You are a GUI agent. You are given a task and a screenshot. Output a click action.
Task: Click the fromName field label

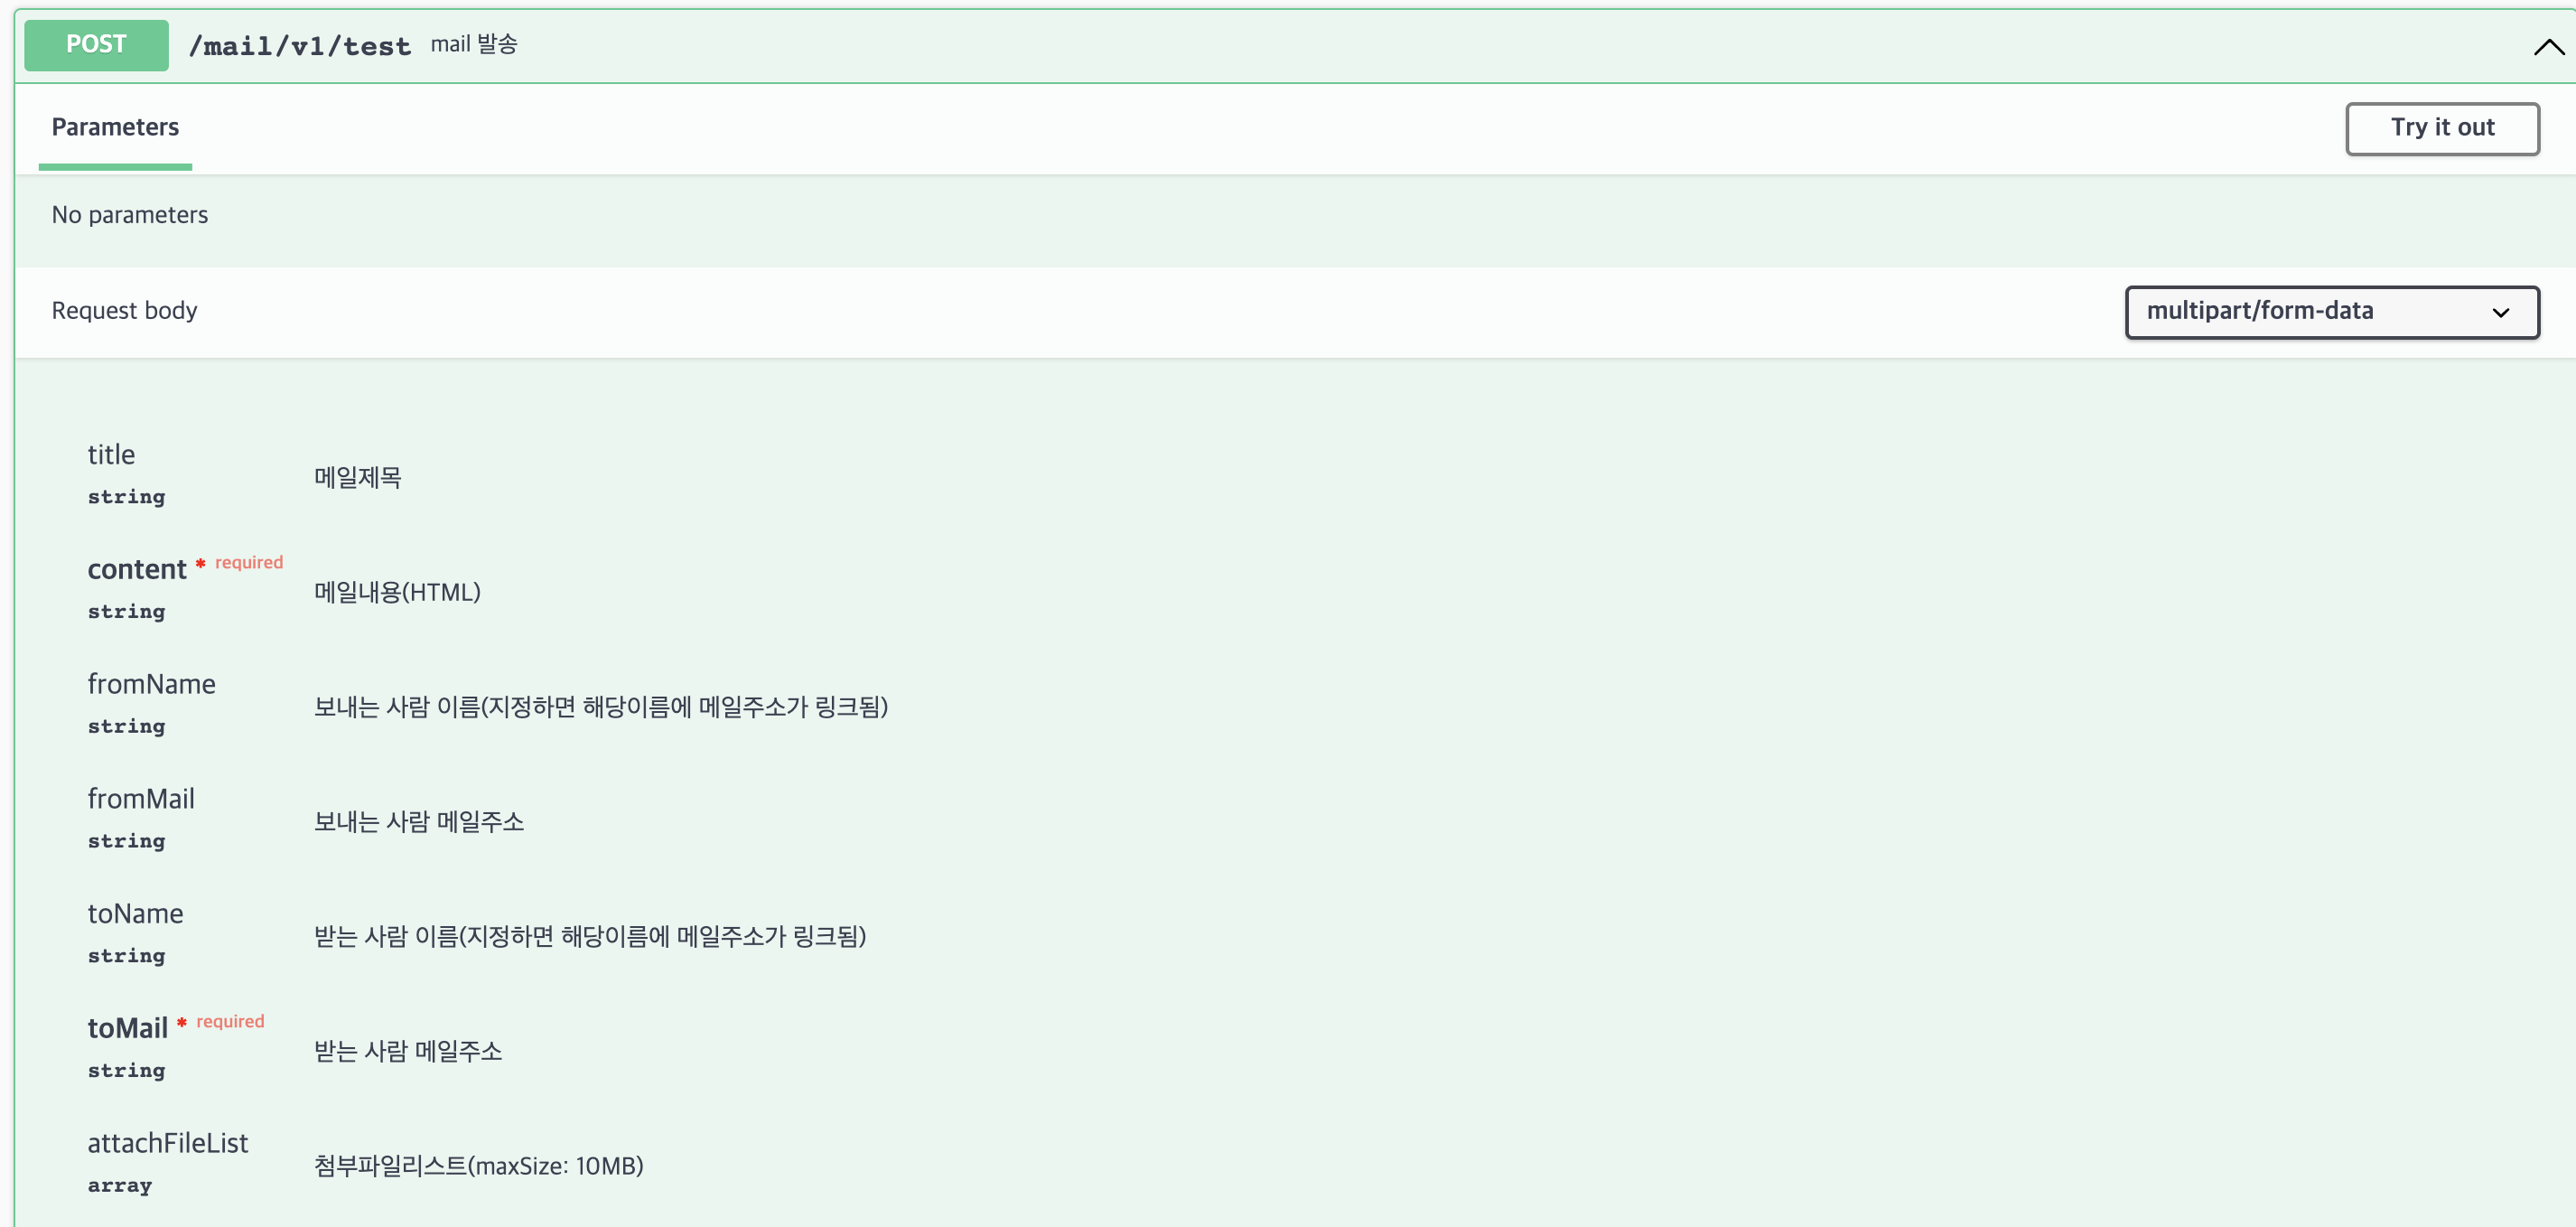(151, 685)
